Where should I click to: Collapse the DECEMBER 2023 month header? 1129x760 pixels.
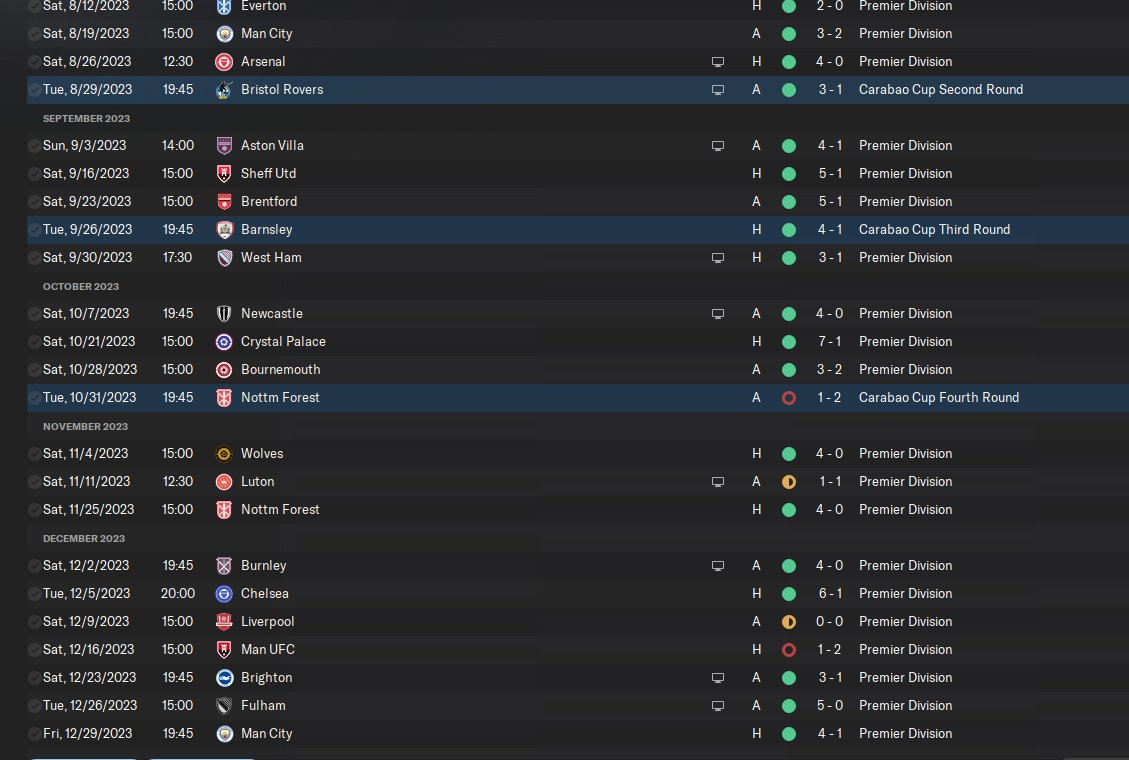pyautogui.click(x=84, y=538)
